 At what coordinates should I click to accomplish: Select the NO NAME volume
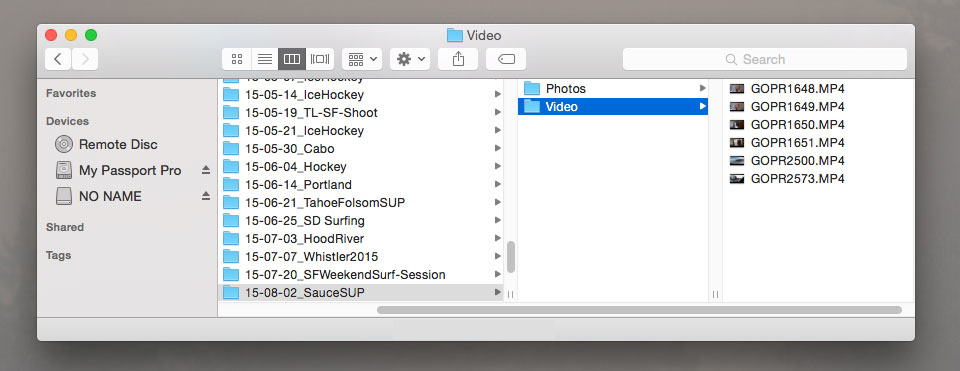pyautogui.click(x=110, y=196)
